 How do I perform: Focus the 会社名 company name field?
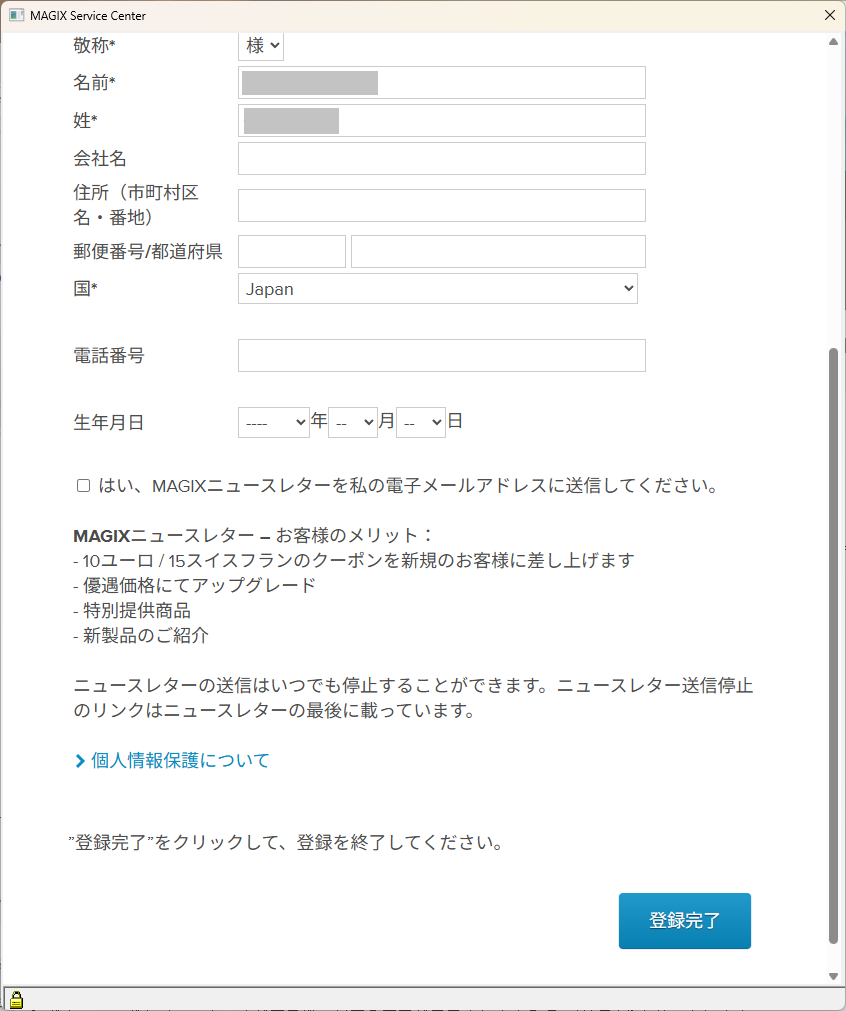tap(441, 159)
